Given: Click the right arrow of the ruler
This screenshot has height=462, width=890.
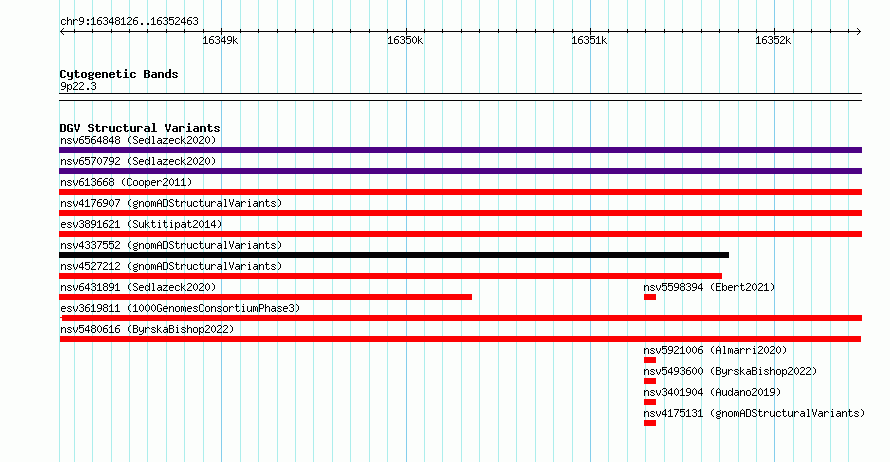Looking at the screenshot, I should coord(859,32).
